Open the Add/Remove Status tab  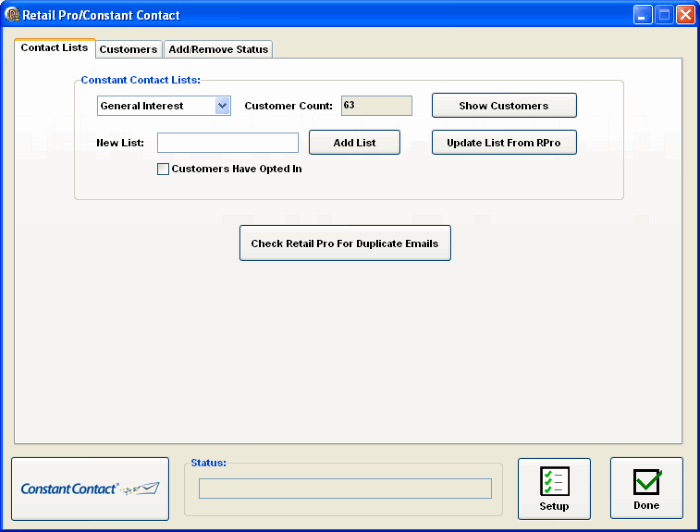pos(218,49)
